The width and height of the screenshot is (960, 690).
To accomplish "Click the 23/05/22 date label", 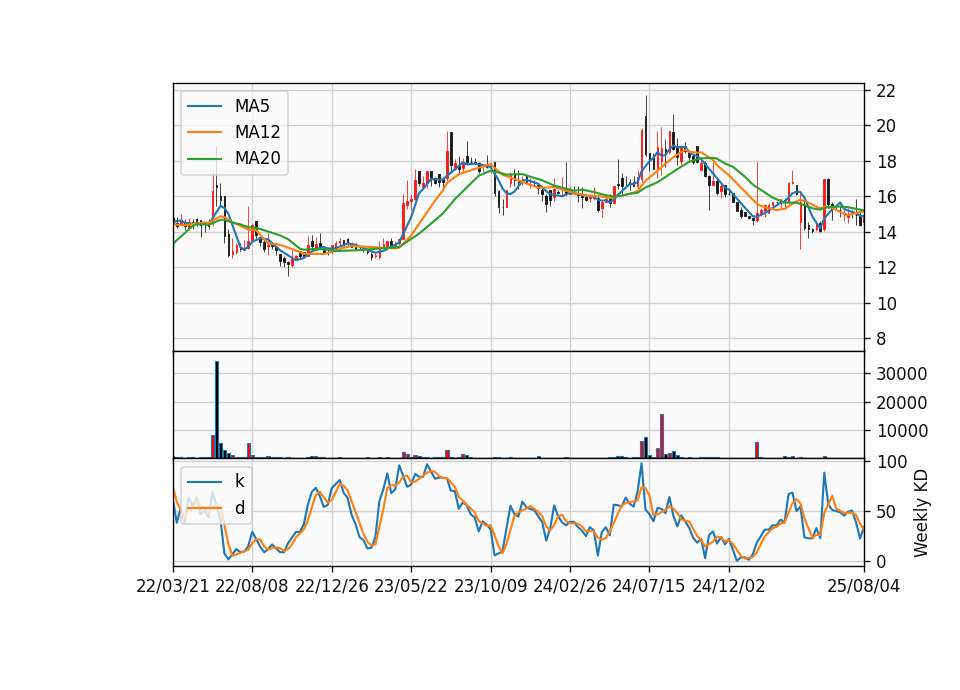I will pyautogui.click(x=411, y=586).
